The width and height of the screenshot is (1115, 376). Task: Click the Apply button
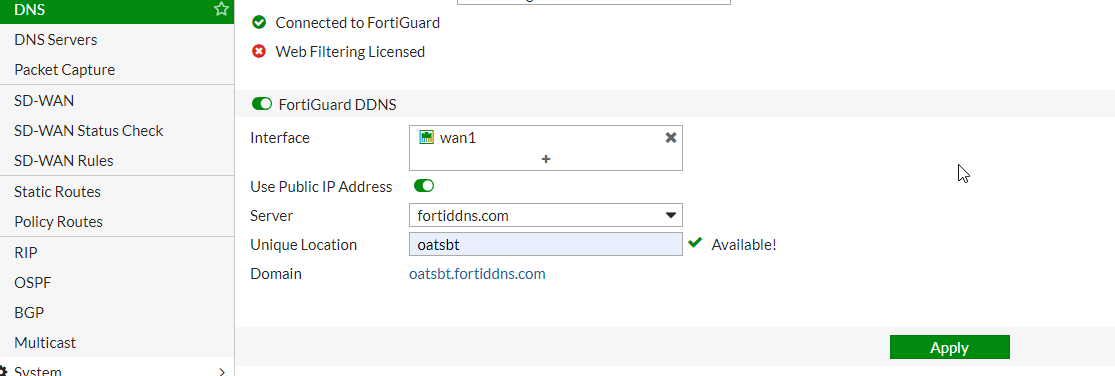click(949, 348)
